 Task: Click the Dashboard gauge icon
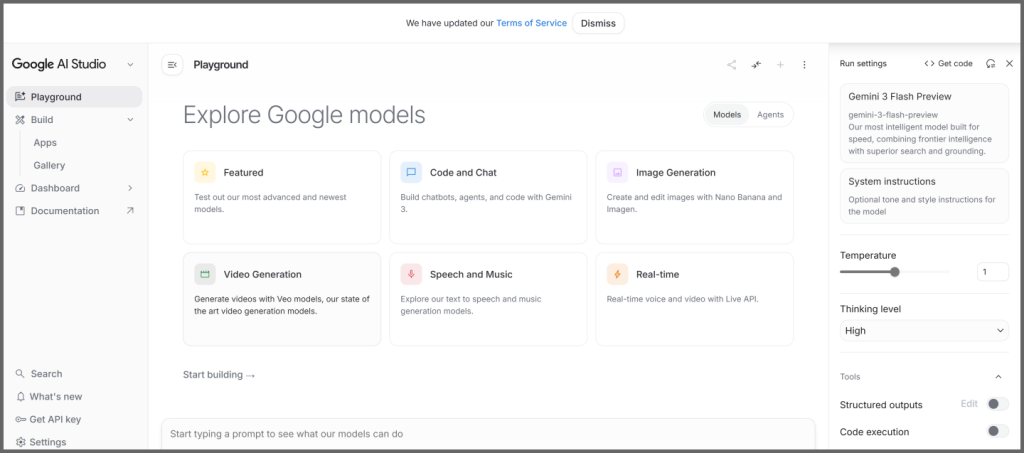click(20, 188)
